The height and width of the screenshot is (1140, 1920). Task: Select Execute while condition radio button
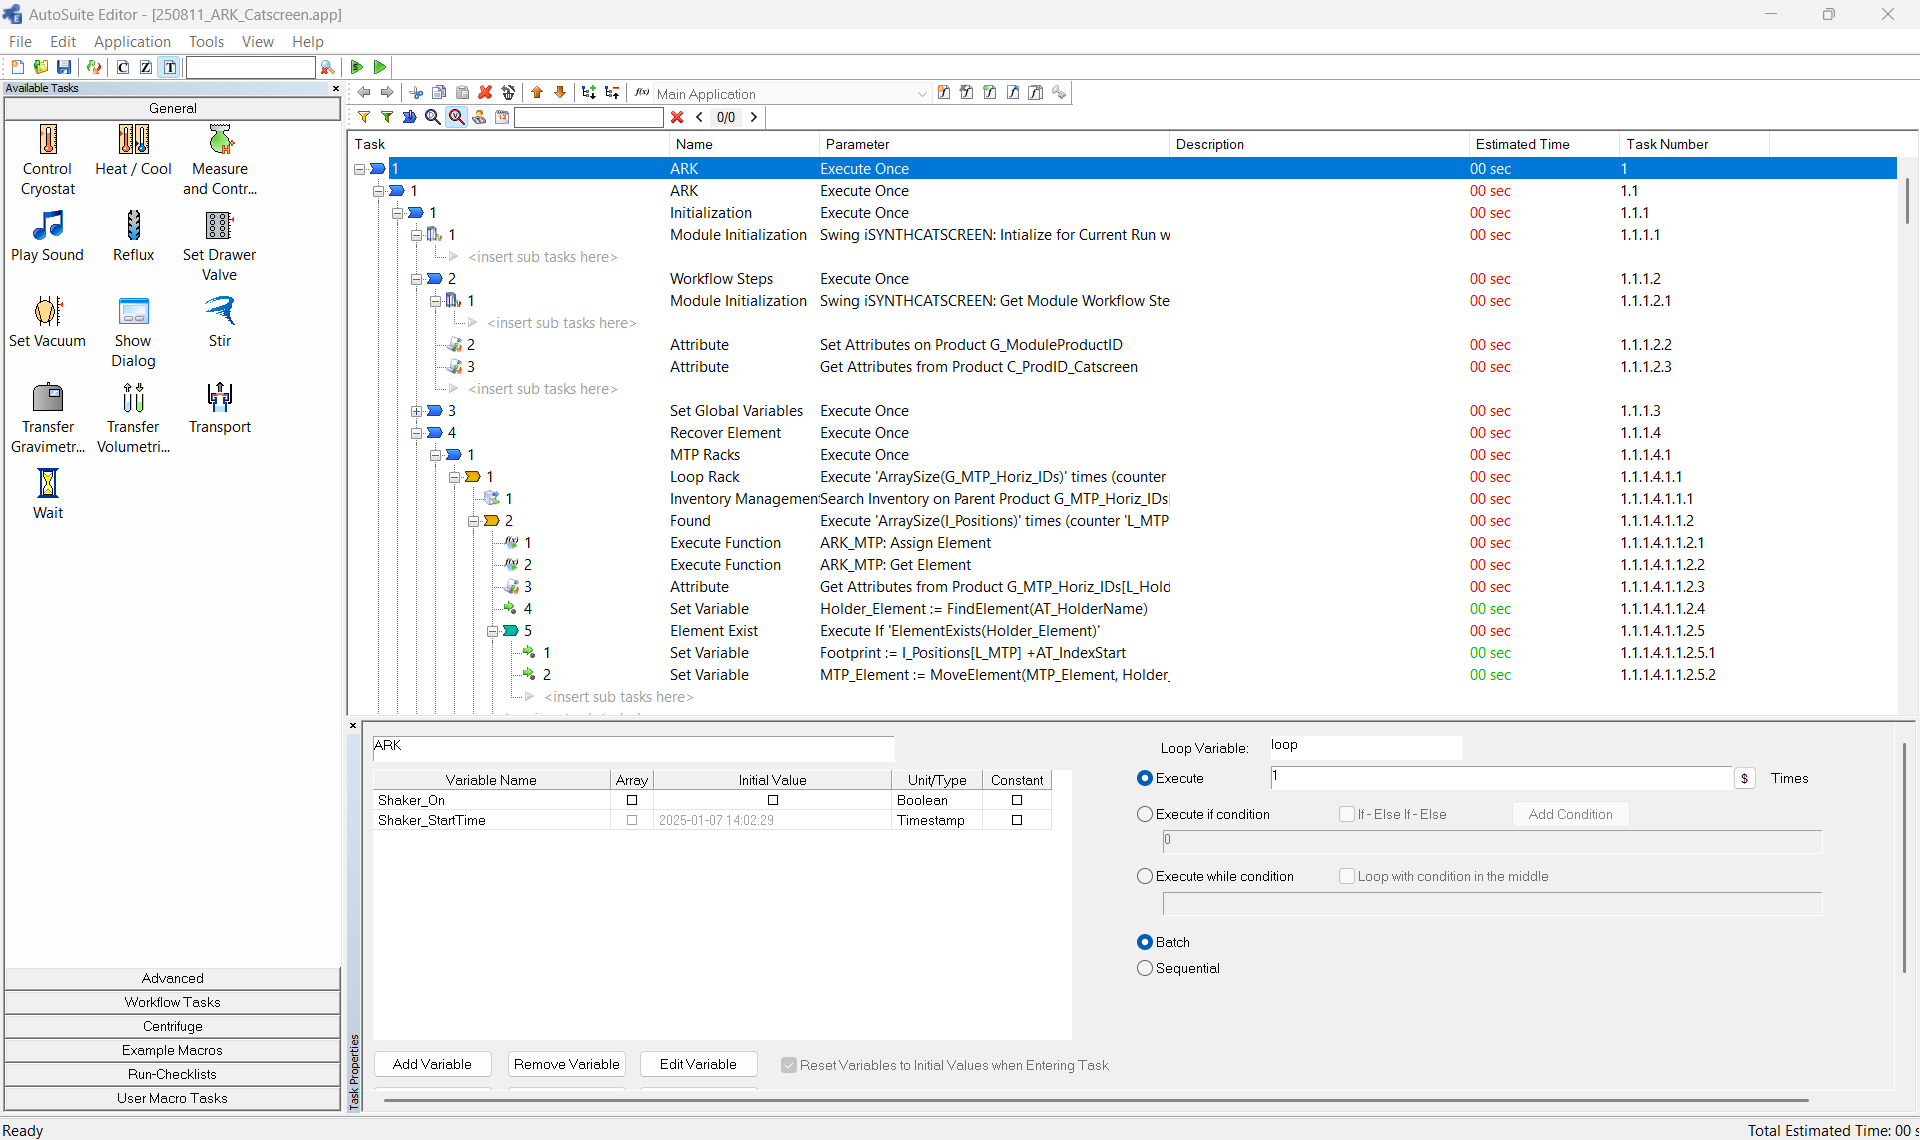click(1145, 876)
